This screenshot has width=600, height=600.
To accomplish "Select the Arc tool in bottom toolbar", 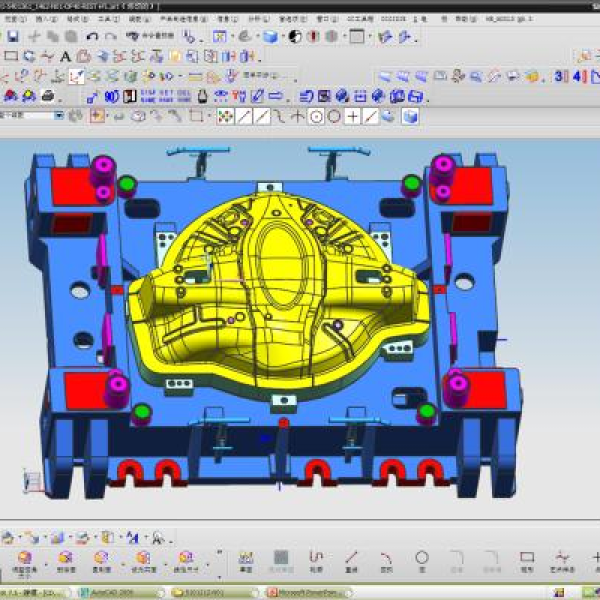I will [386, 557].
